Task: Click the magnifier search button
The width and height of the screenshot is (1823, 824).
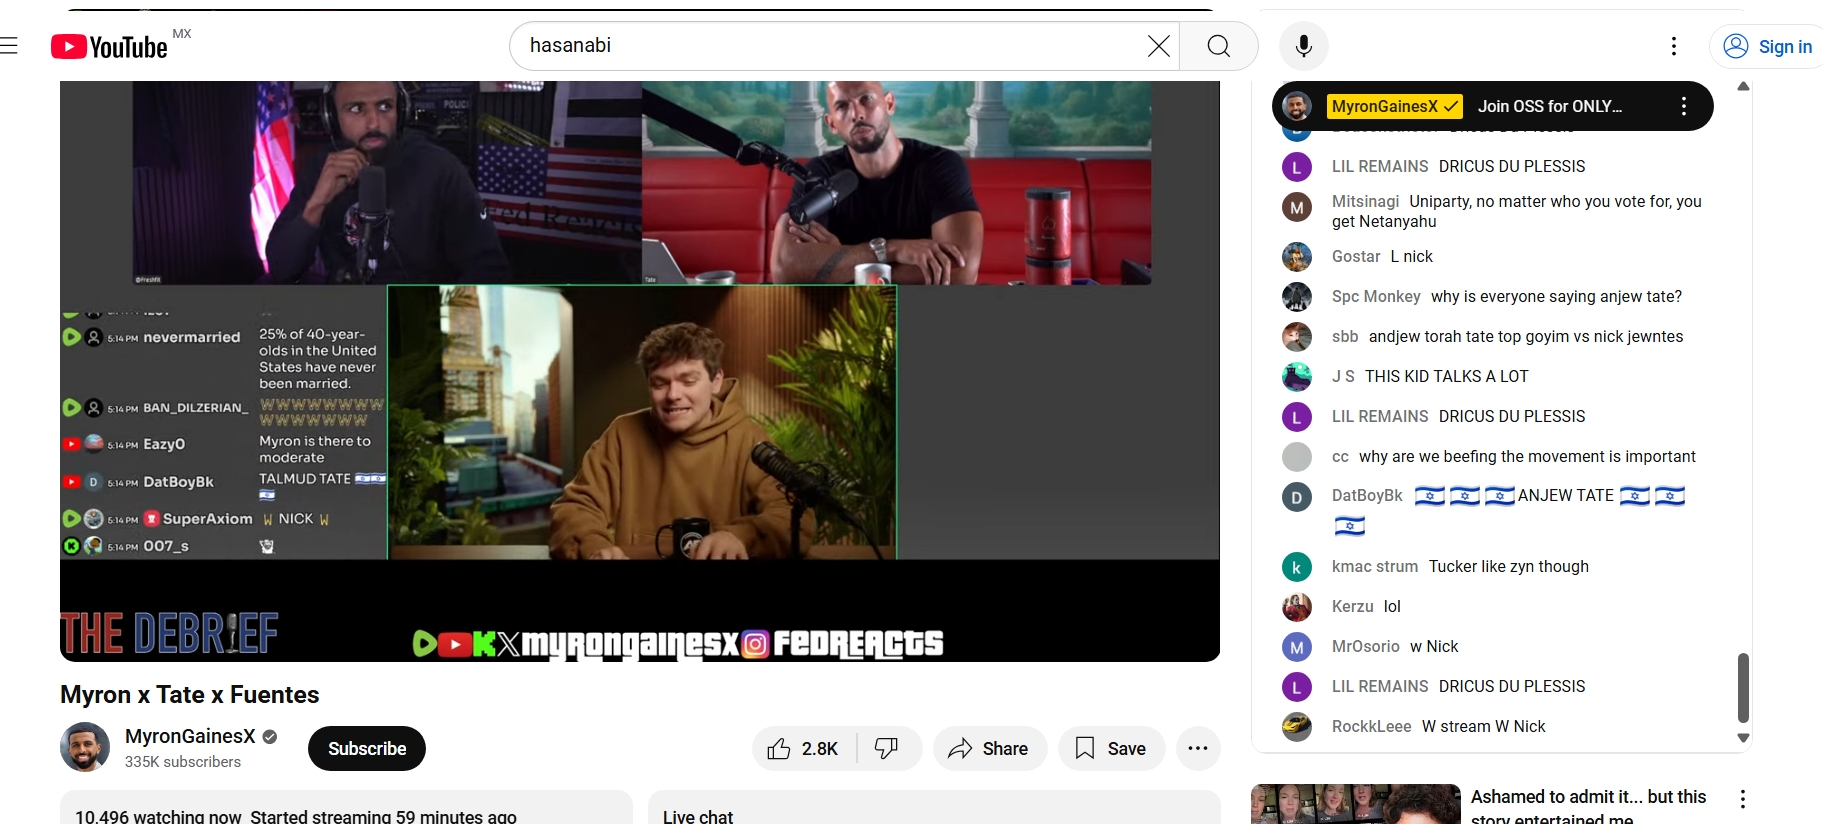Action: (1218, 46)
